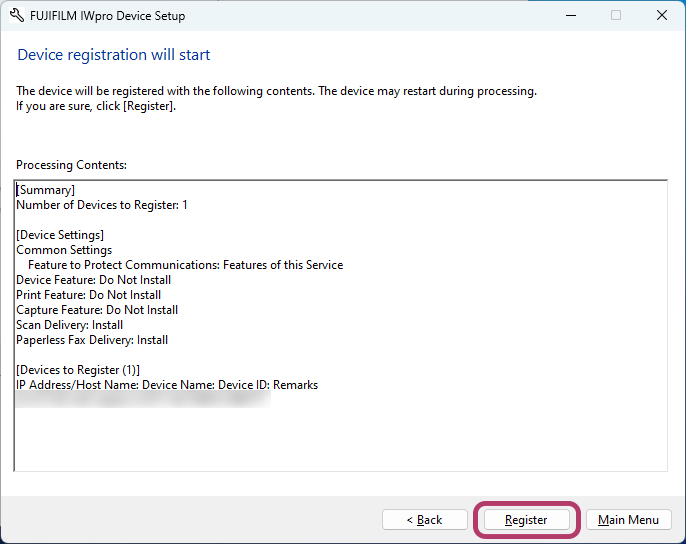Viewport: 686px width, 544px height.
Task: Click 'Paperless Fax Delivery: Install' line
Action: coord(92,340)
